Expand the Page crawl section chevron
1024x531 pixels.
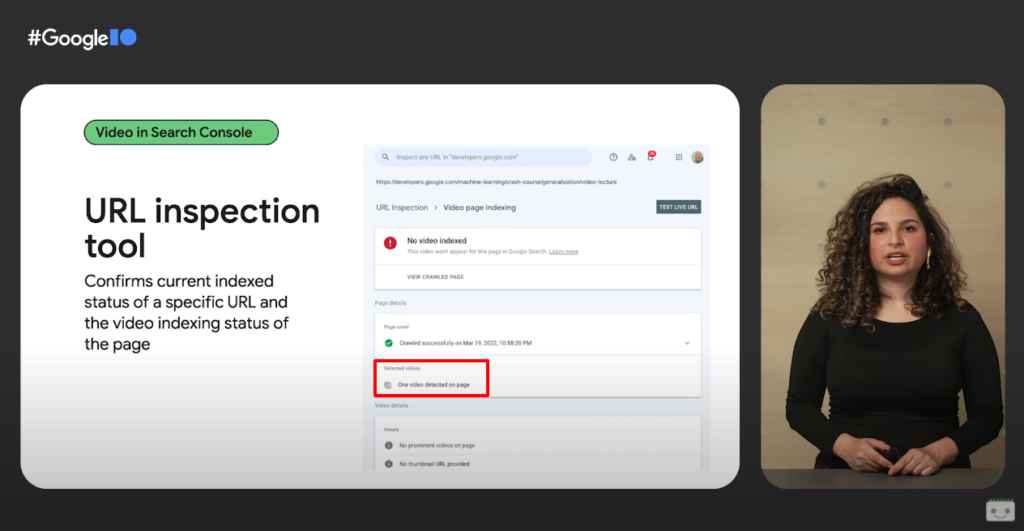point(687,343)
